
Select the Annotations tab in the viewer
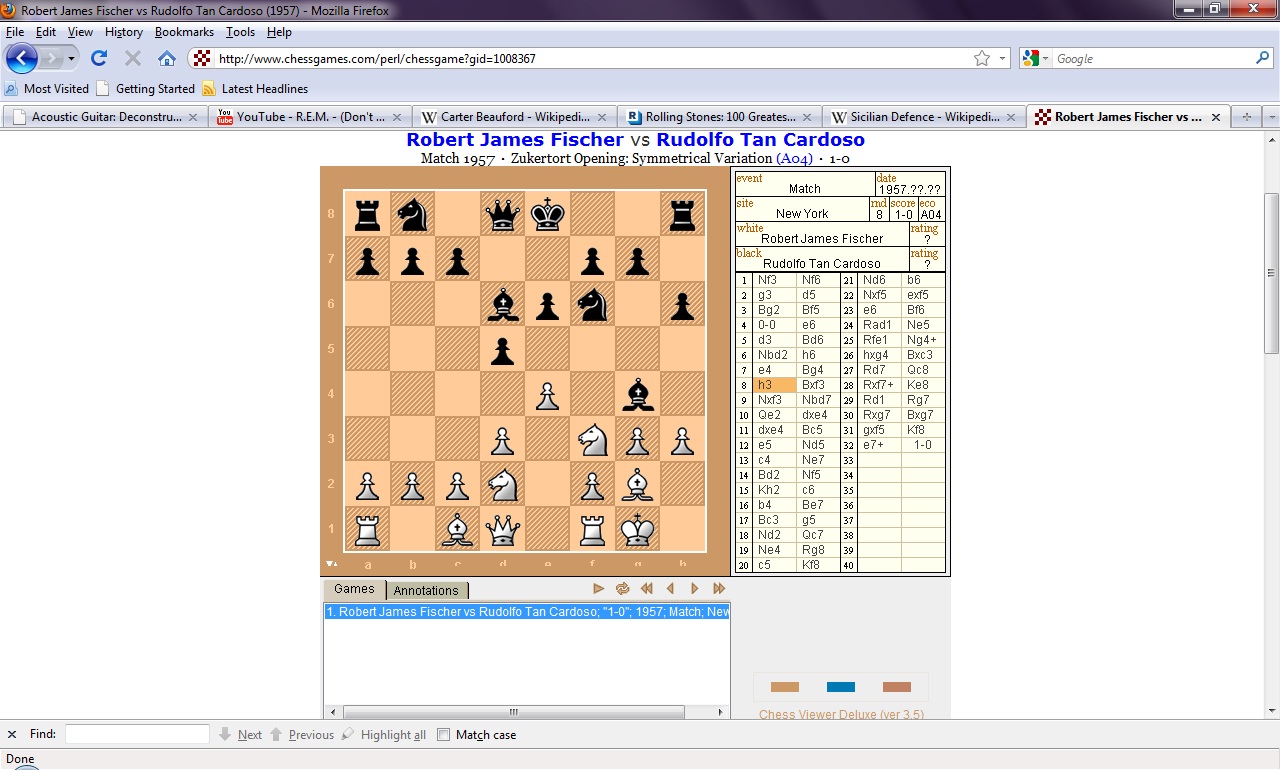(426, 591)
